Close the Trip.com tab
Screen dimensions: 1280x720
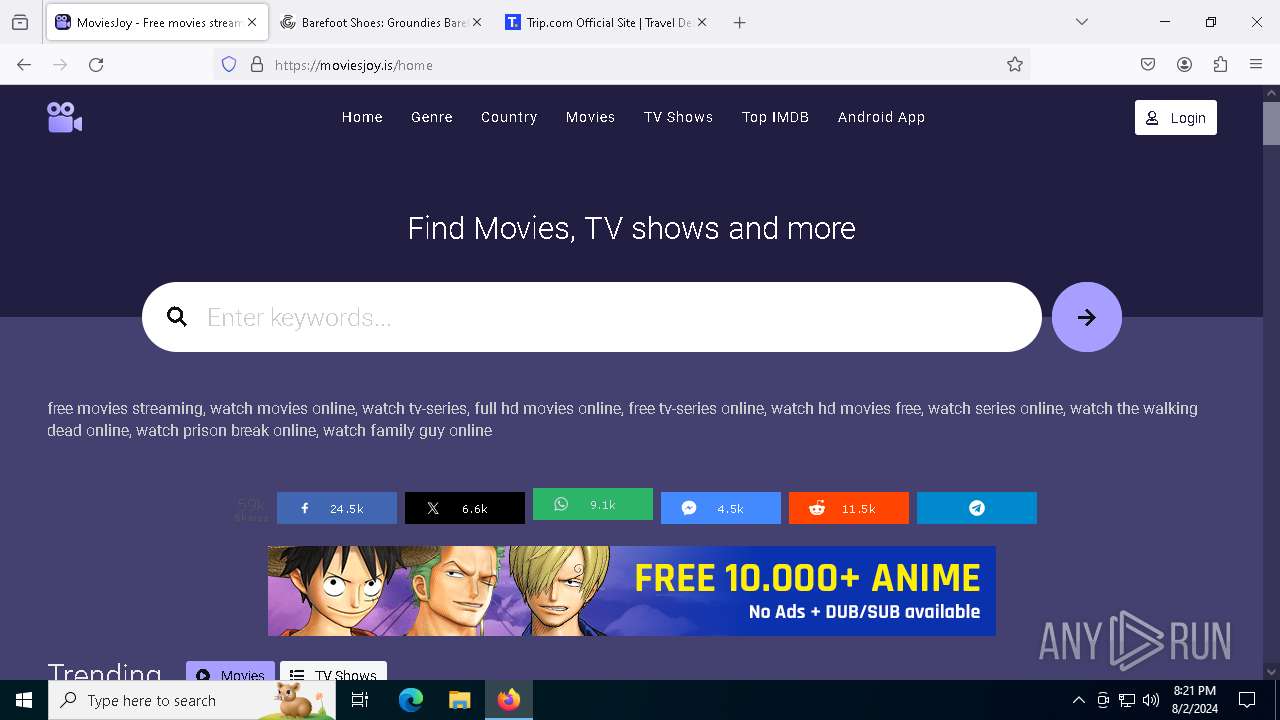coord(702,22)
